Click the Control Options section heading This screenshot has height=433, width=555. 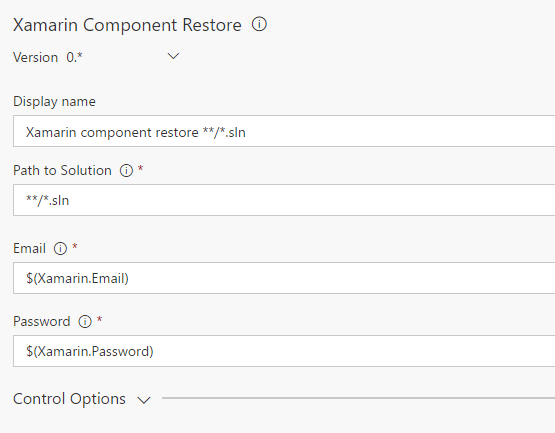click(x=69, y=399)
